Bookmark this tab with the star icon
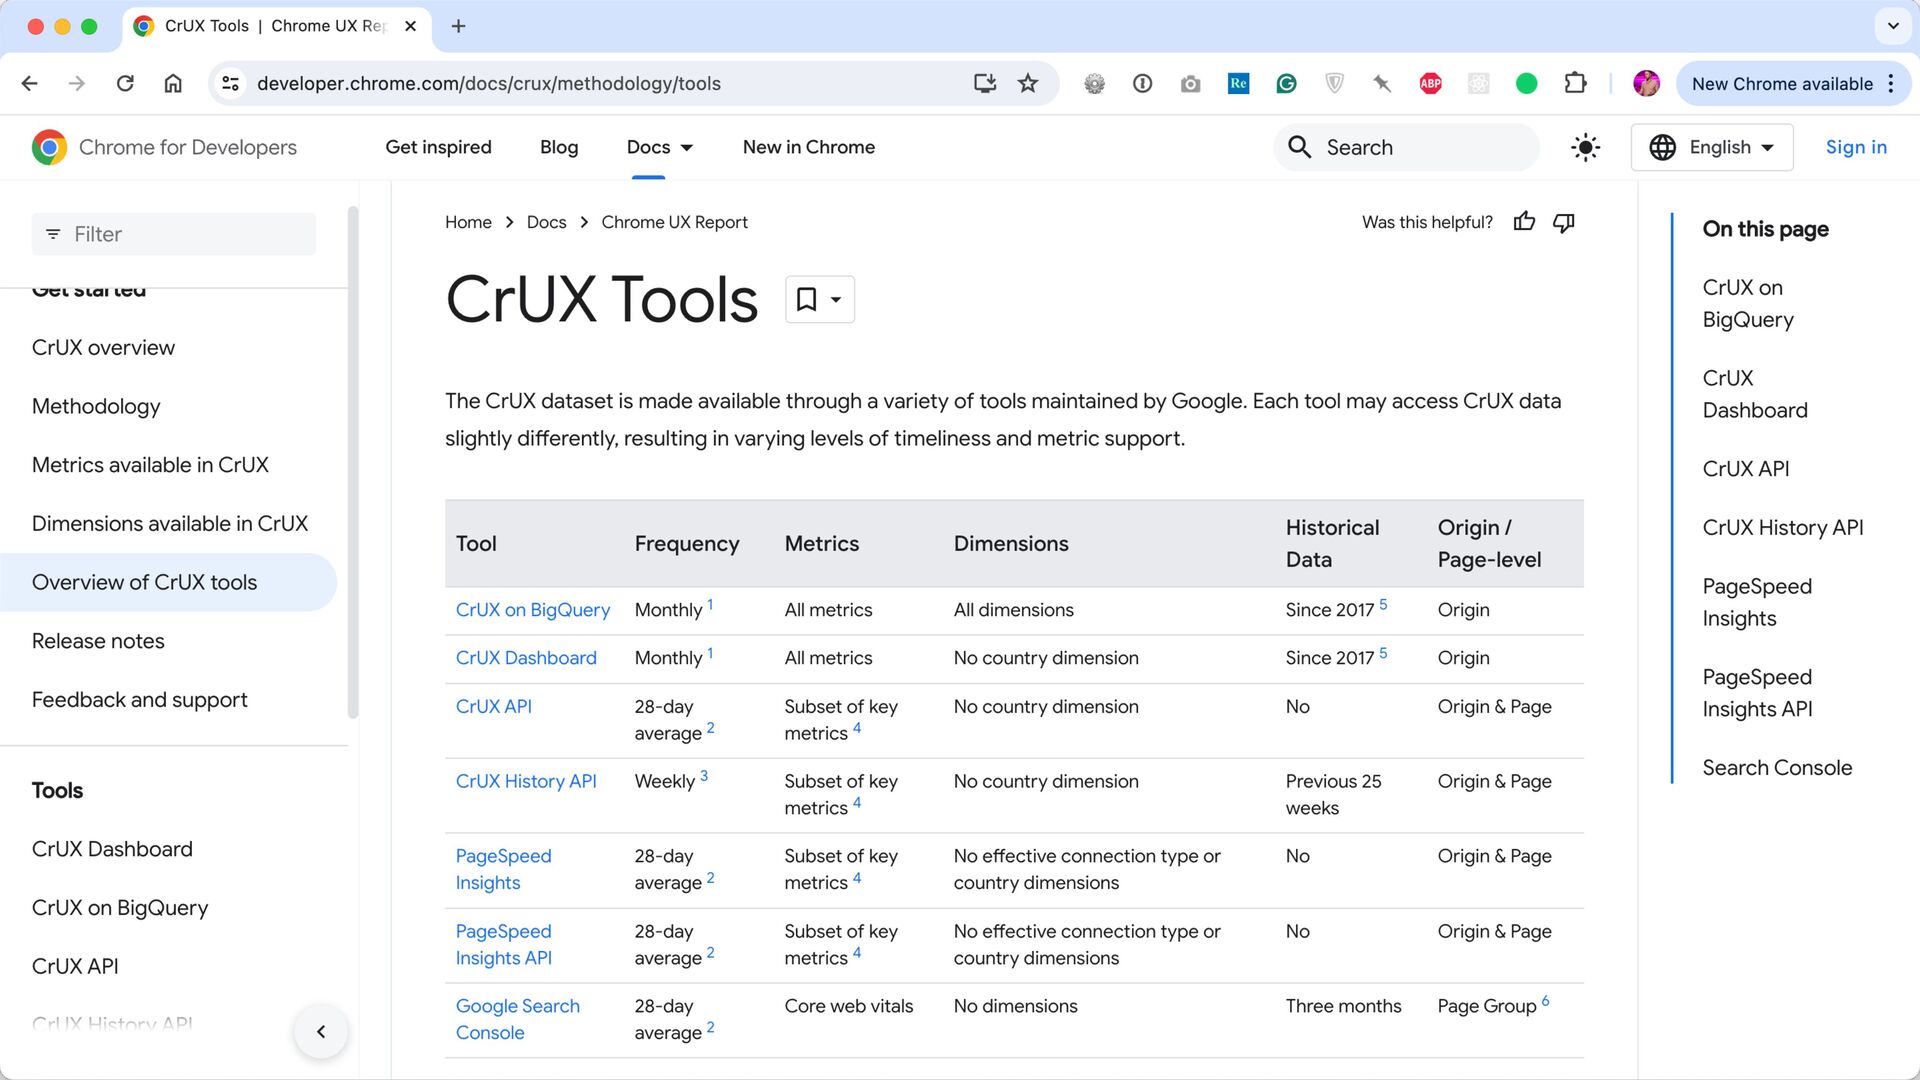 click(x=1028, y=84)
